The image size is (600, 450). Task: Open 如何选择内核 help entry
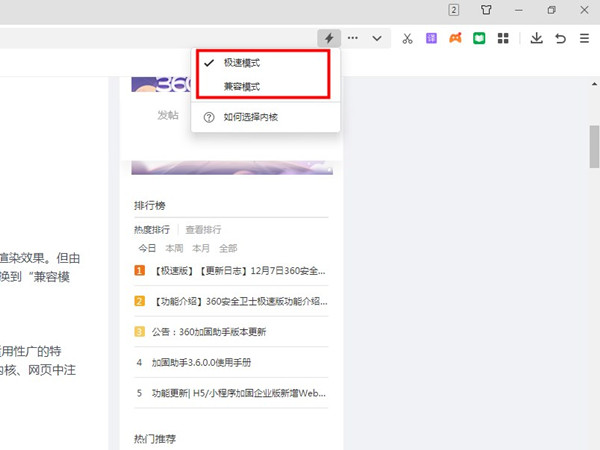coord(251,117)
